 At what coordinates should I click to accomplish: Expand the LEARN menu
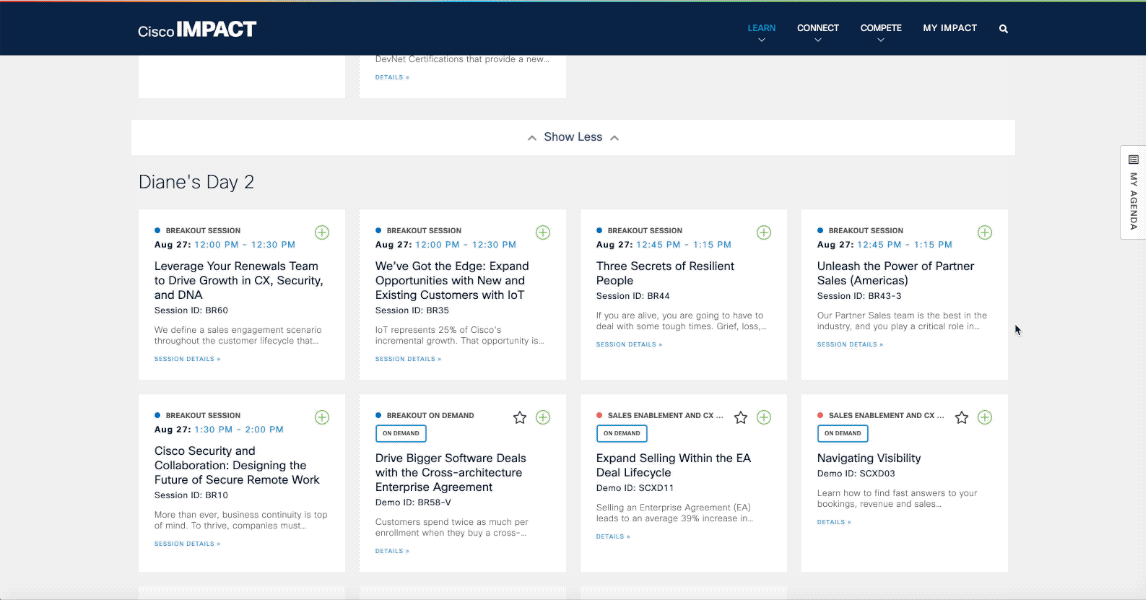[761, 31]
